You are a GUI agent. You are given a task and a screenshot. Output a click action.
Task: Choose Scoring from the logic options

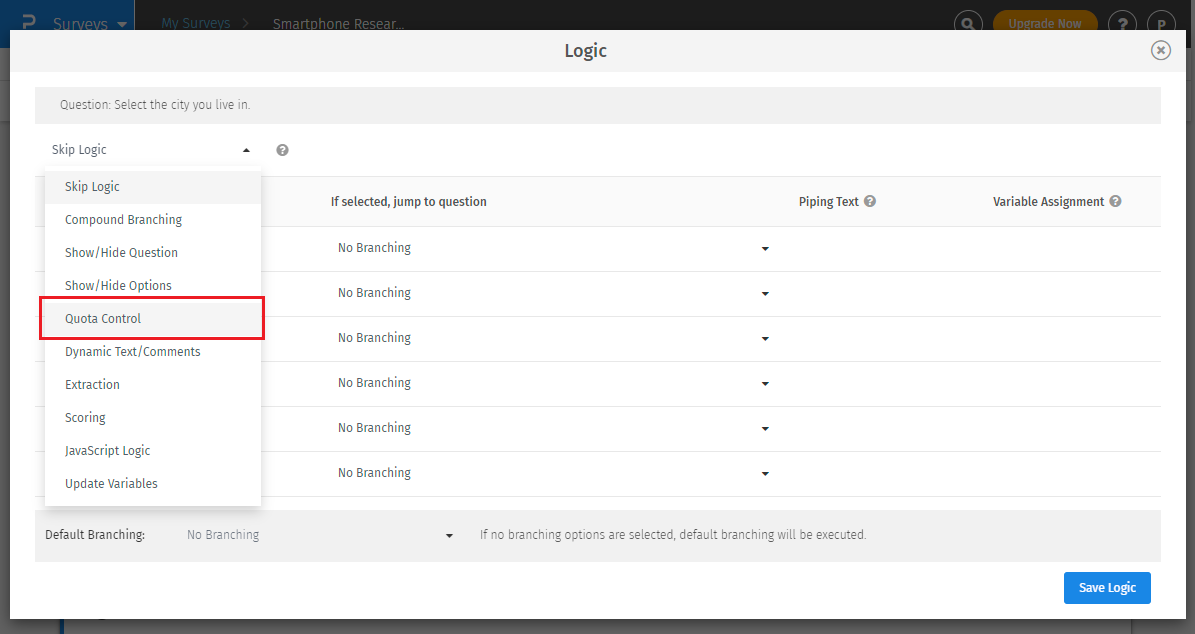85,417
